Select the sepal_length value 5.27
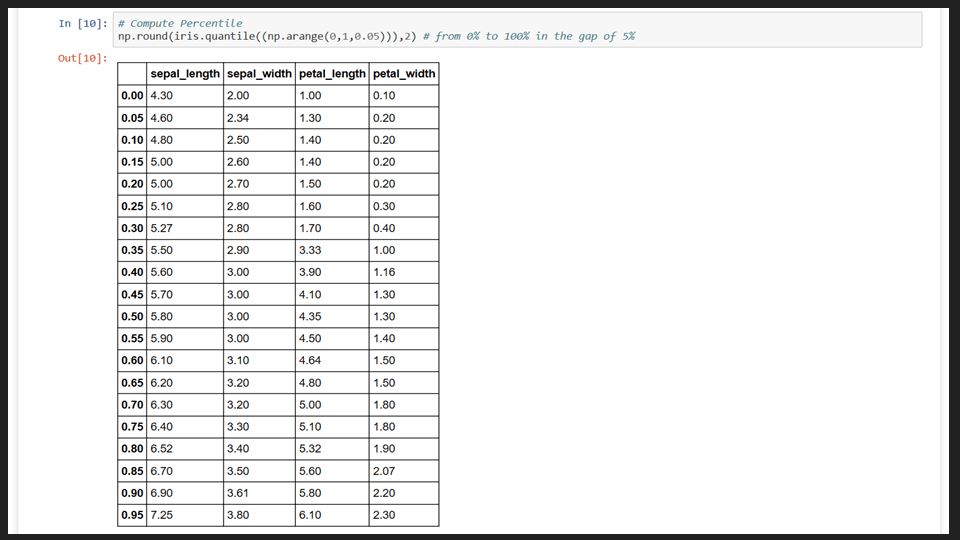 tap(162, 228)
